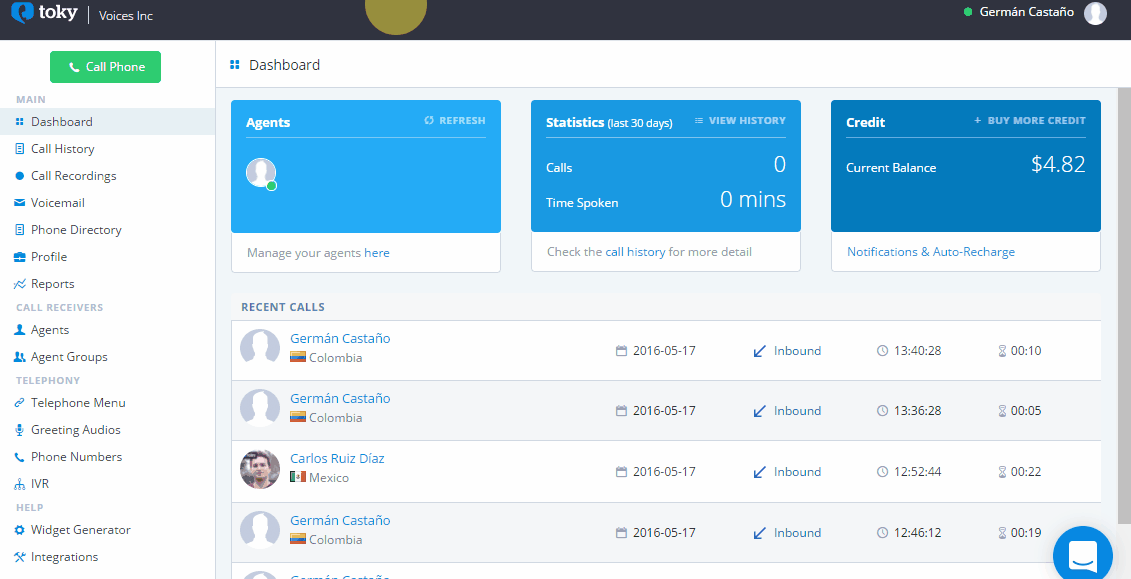Open Carlos Ruiz Díaz contact link
The height and width of the screenshot is (579, 1131).
[x=337, y=459]
